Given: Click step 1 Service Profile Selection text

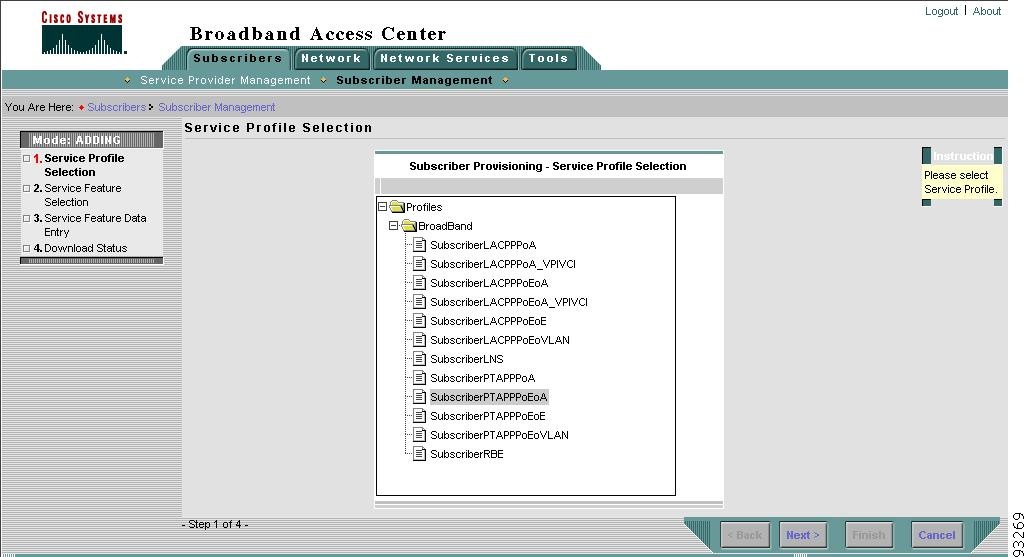Looking at the screenshot, I should (84, 165).
